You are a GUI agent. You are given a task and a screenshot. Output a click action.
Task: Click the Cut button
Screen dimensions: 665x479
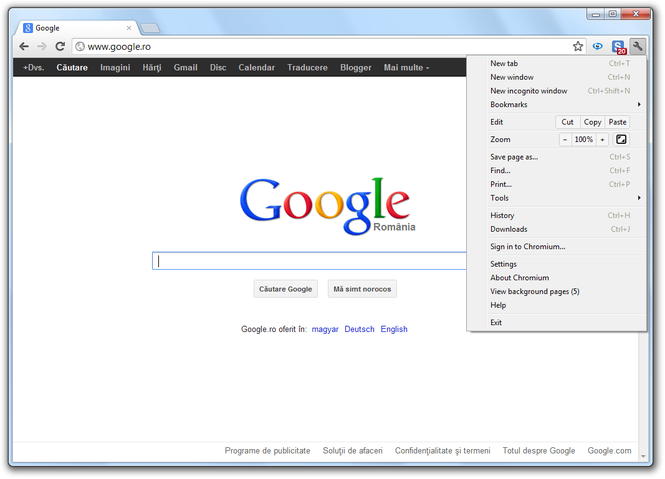567,122
